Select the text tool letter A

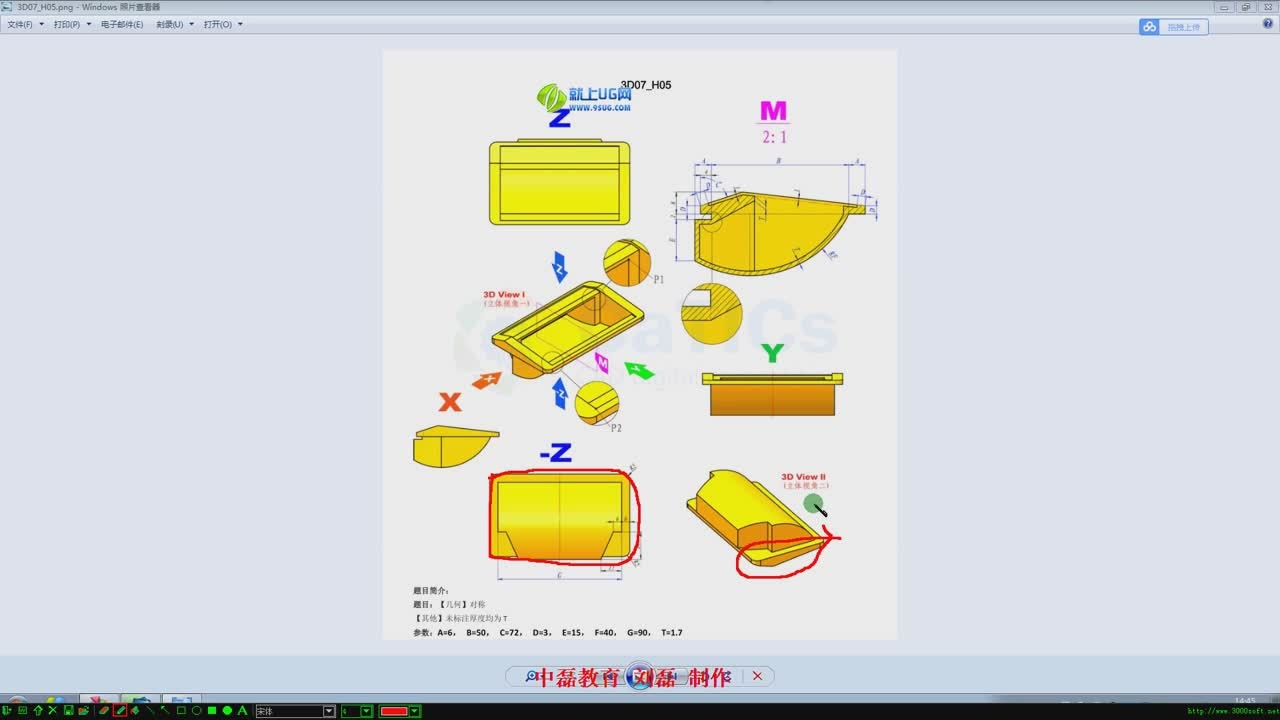(242, 711)
